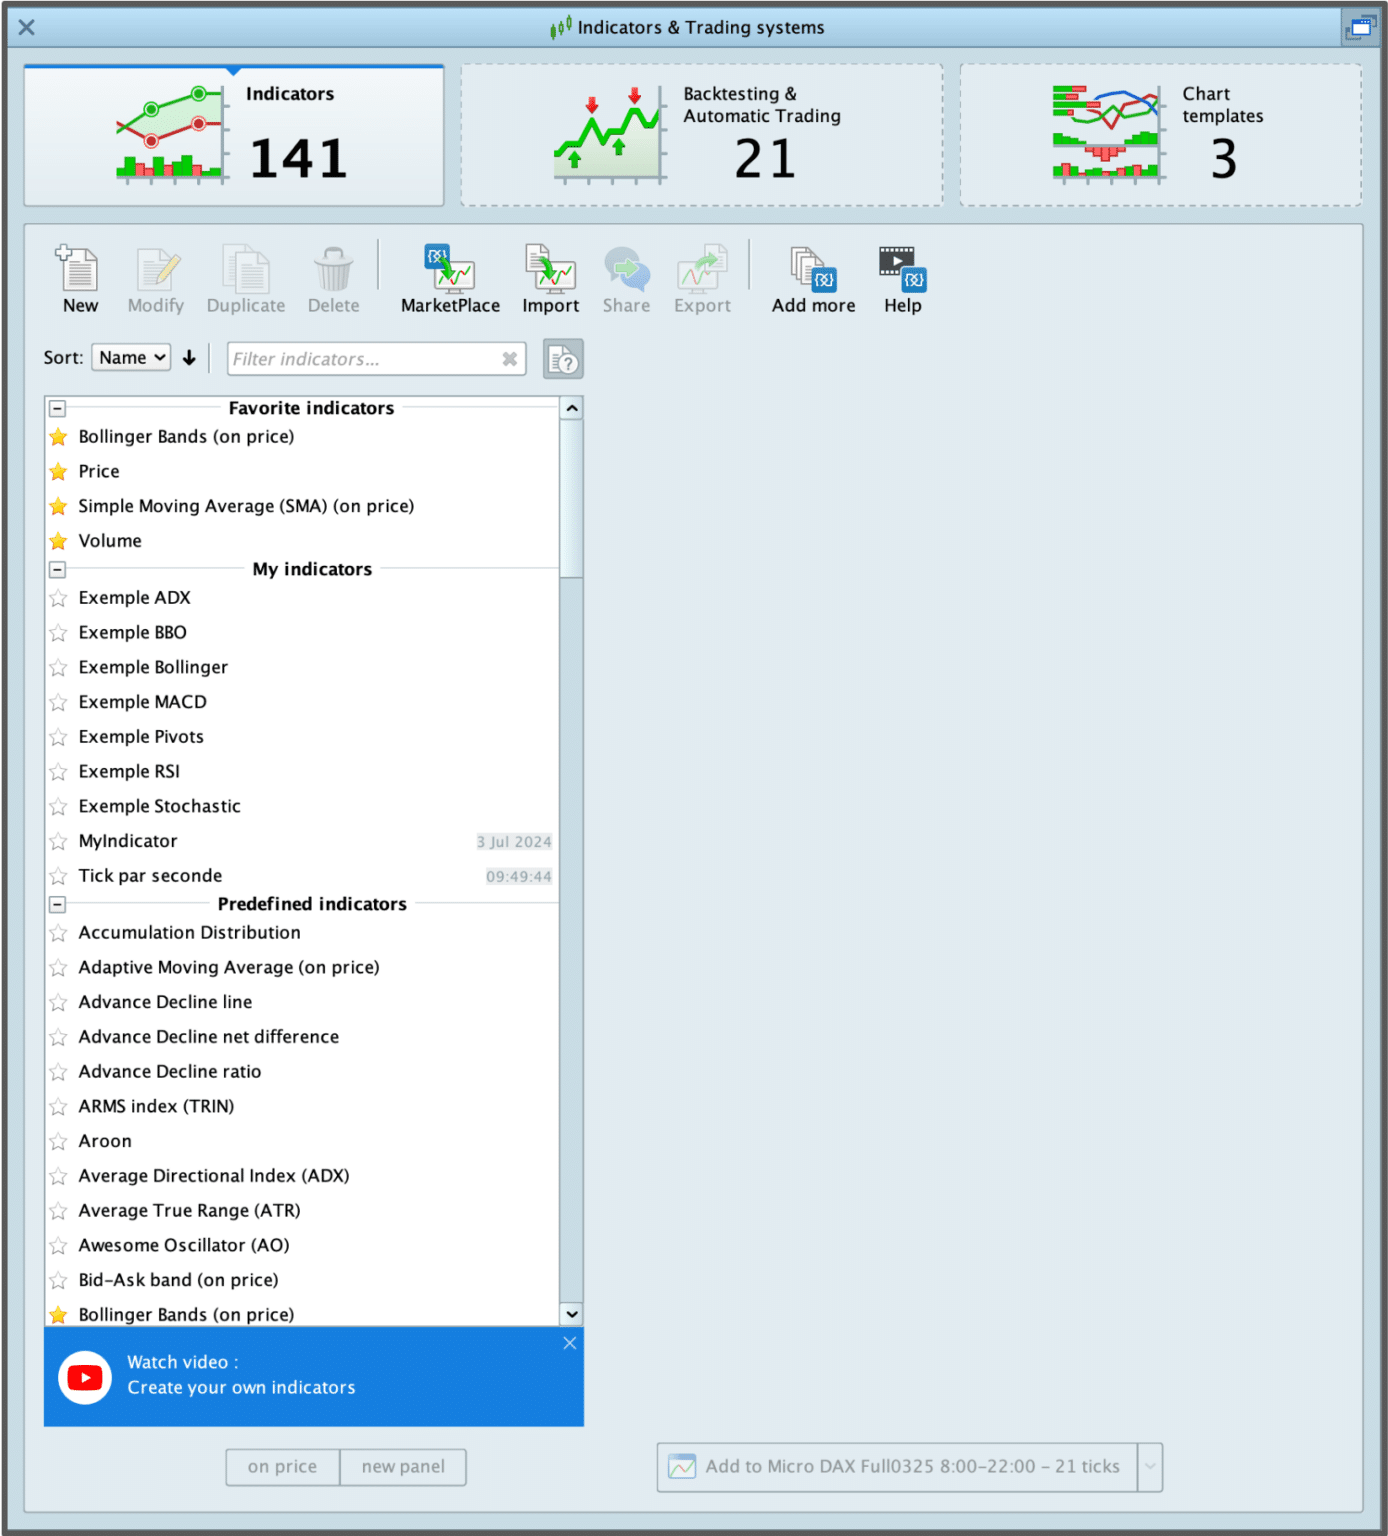The height and width of the screenshot is (1536, 1388).
Task: Collapse the Favorite indicators section
Action: tap(58, 408)
